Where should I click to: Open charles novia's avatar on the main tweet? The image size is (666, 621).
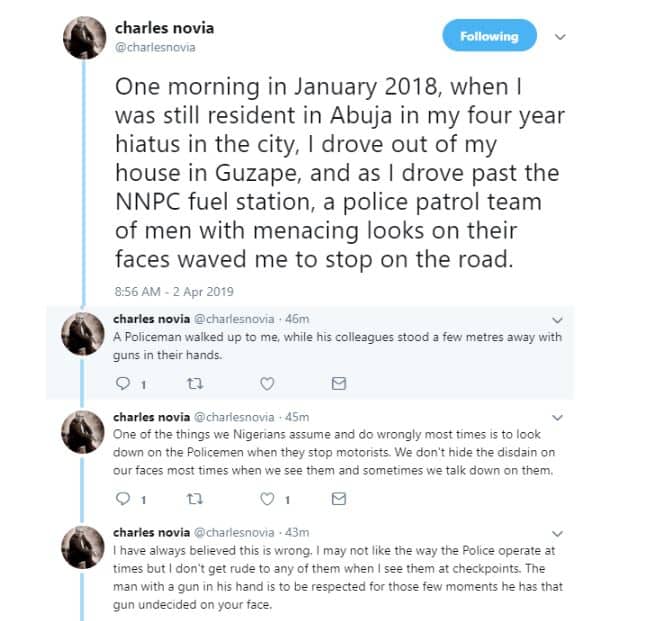pos(83,41)
